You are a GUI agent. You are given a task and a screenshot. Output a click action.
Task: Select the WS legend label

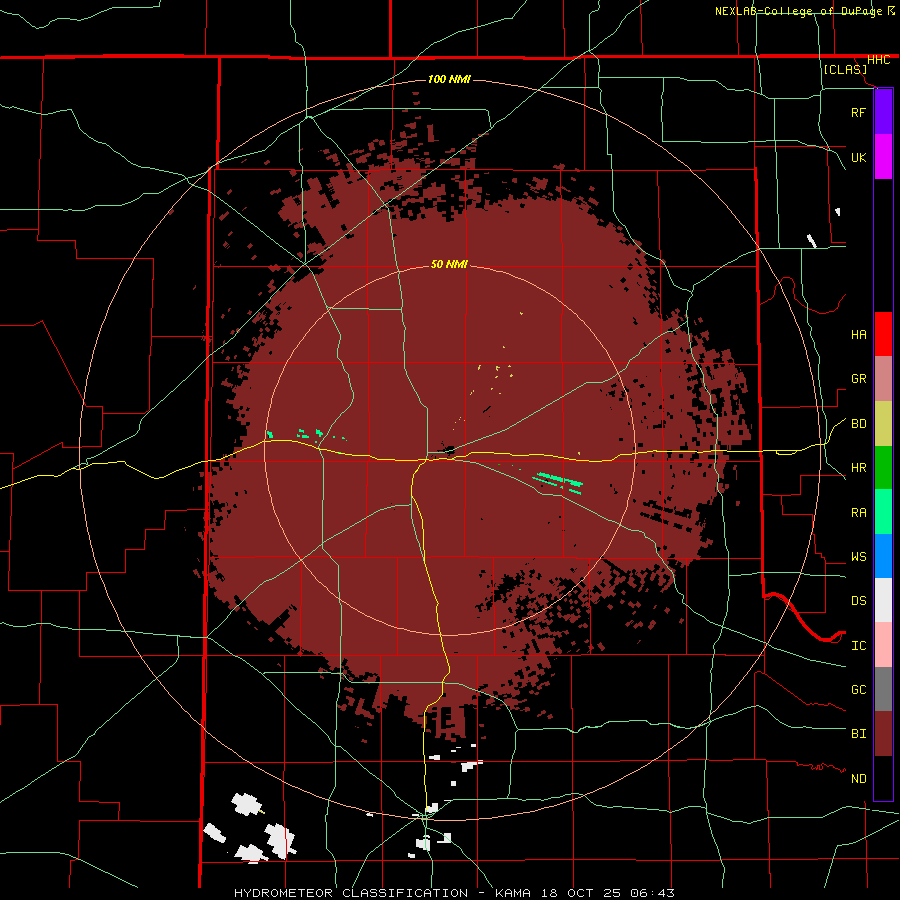pos(858,557)
